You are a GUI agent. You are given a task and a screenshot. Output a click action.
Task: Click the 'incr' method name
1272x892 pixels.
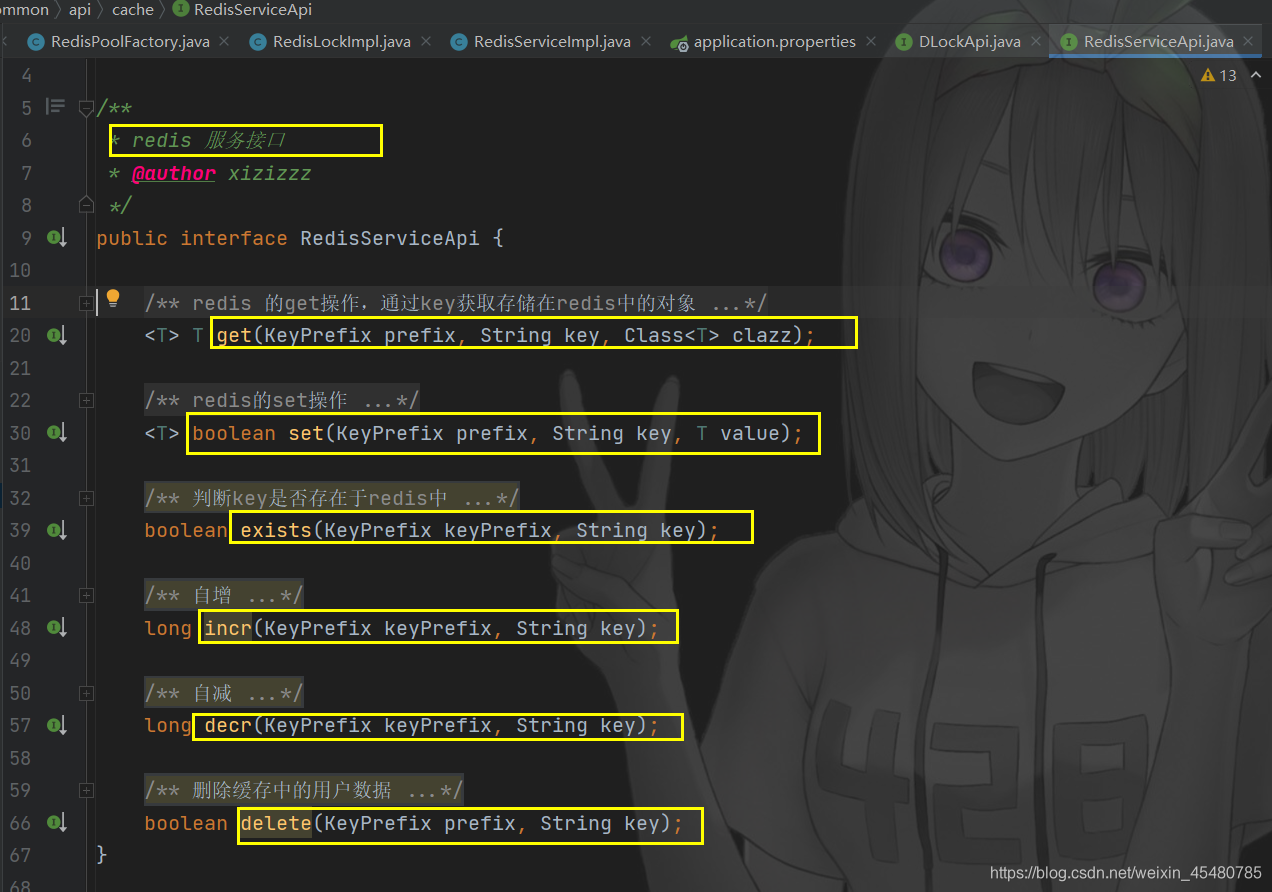tap(228, 628)
